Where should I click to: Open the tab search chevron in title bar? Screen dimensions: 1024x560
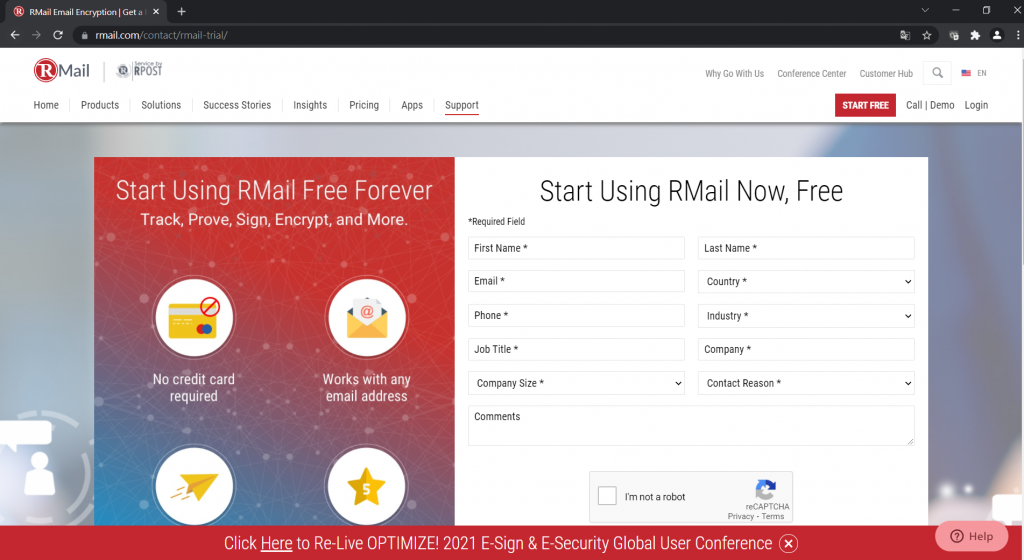925,10
